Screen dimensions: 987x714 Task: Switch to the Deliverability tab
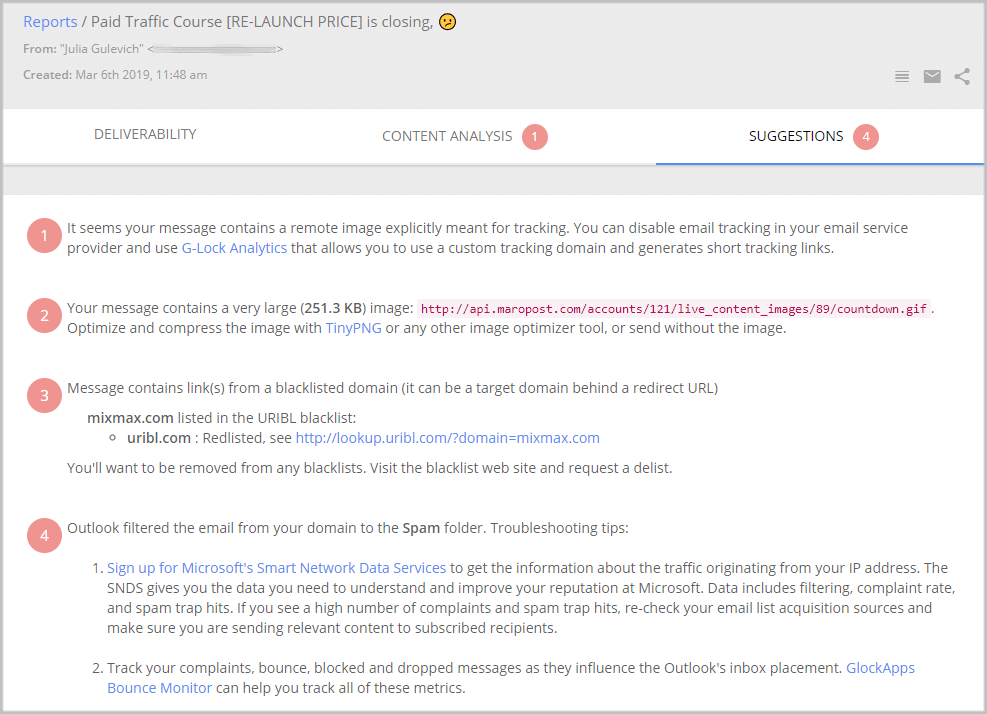click(x=145, y=134)
